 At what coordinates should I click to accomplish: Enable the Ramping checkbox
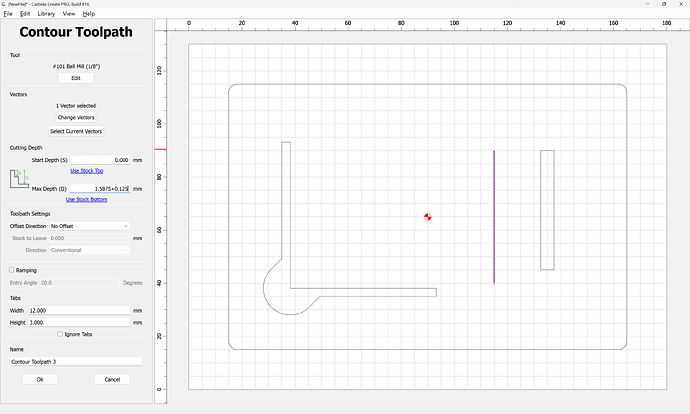12,270
